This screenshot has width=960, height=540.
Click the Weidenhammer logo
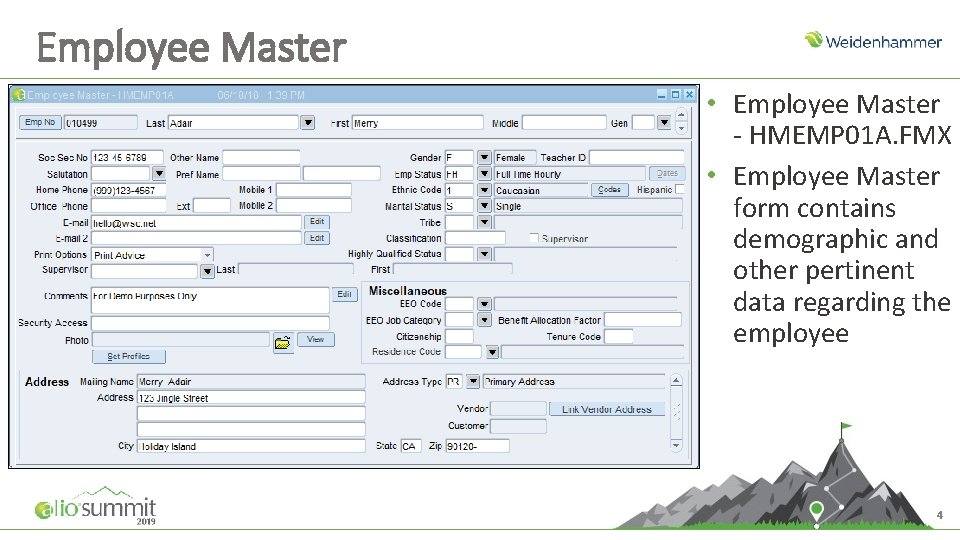point(873,40)
